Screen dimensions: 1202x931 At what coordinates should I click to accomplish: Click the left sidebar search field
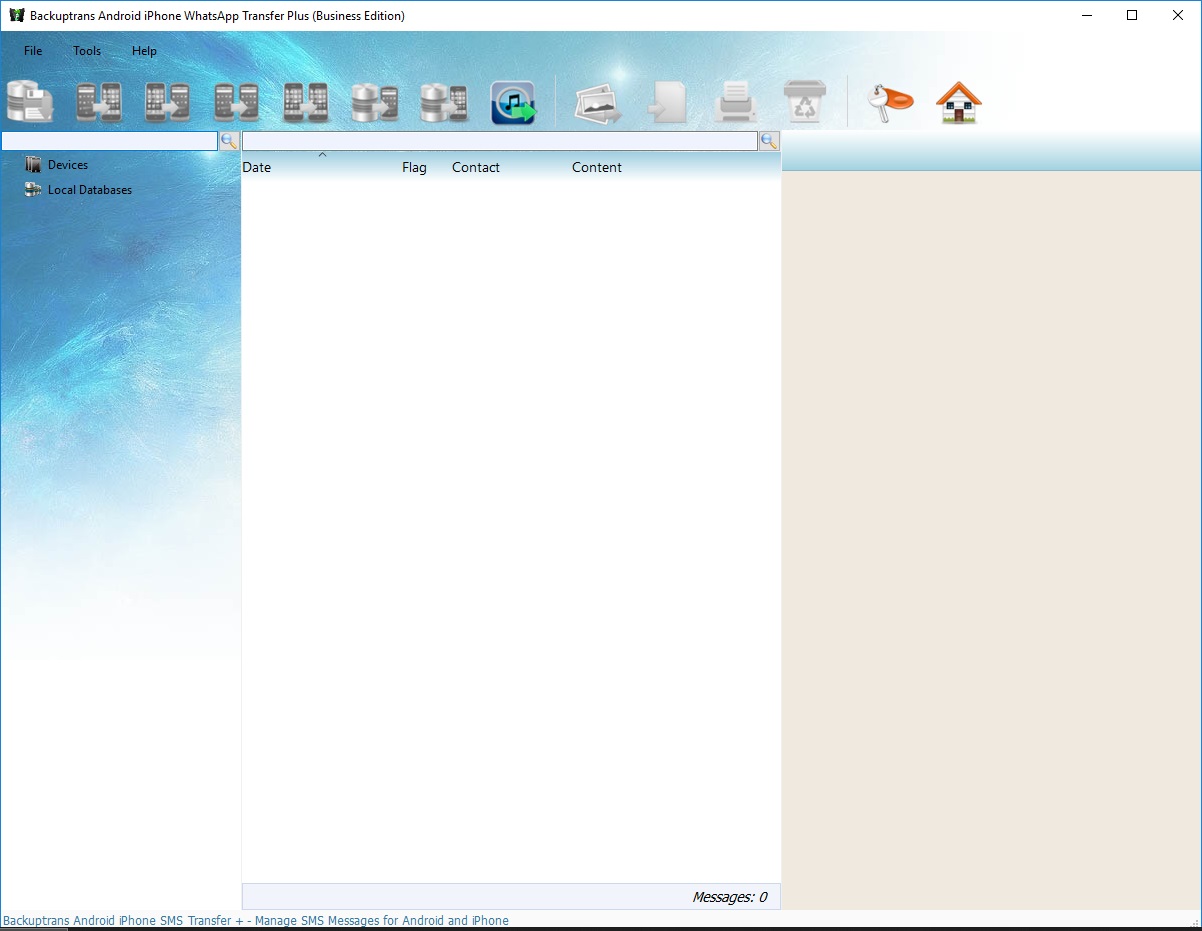tap(110, 141)
